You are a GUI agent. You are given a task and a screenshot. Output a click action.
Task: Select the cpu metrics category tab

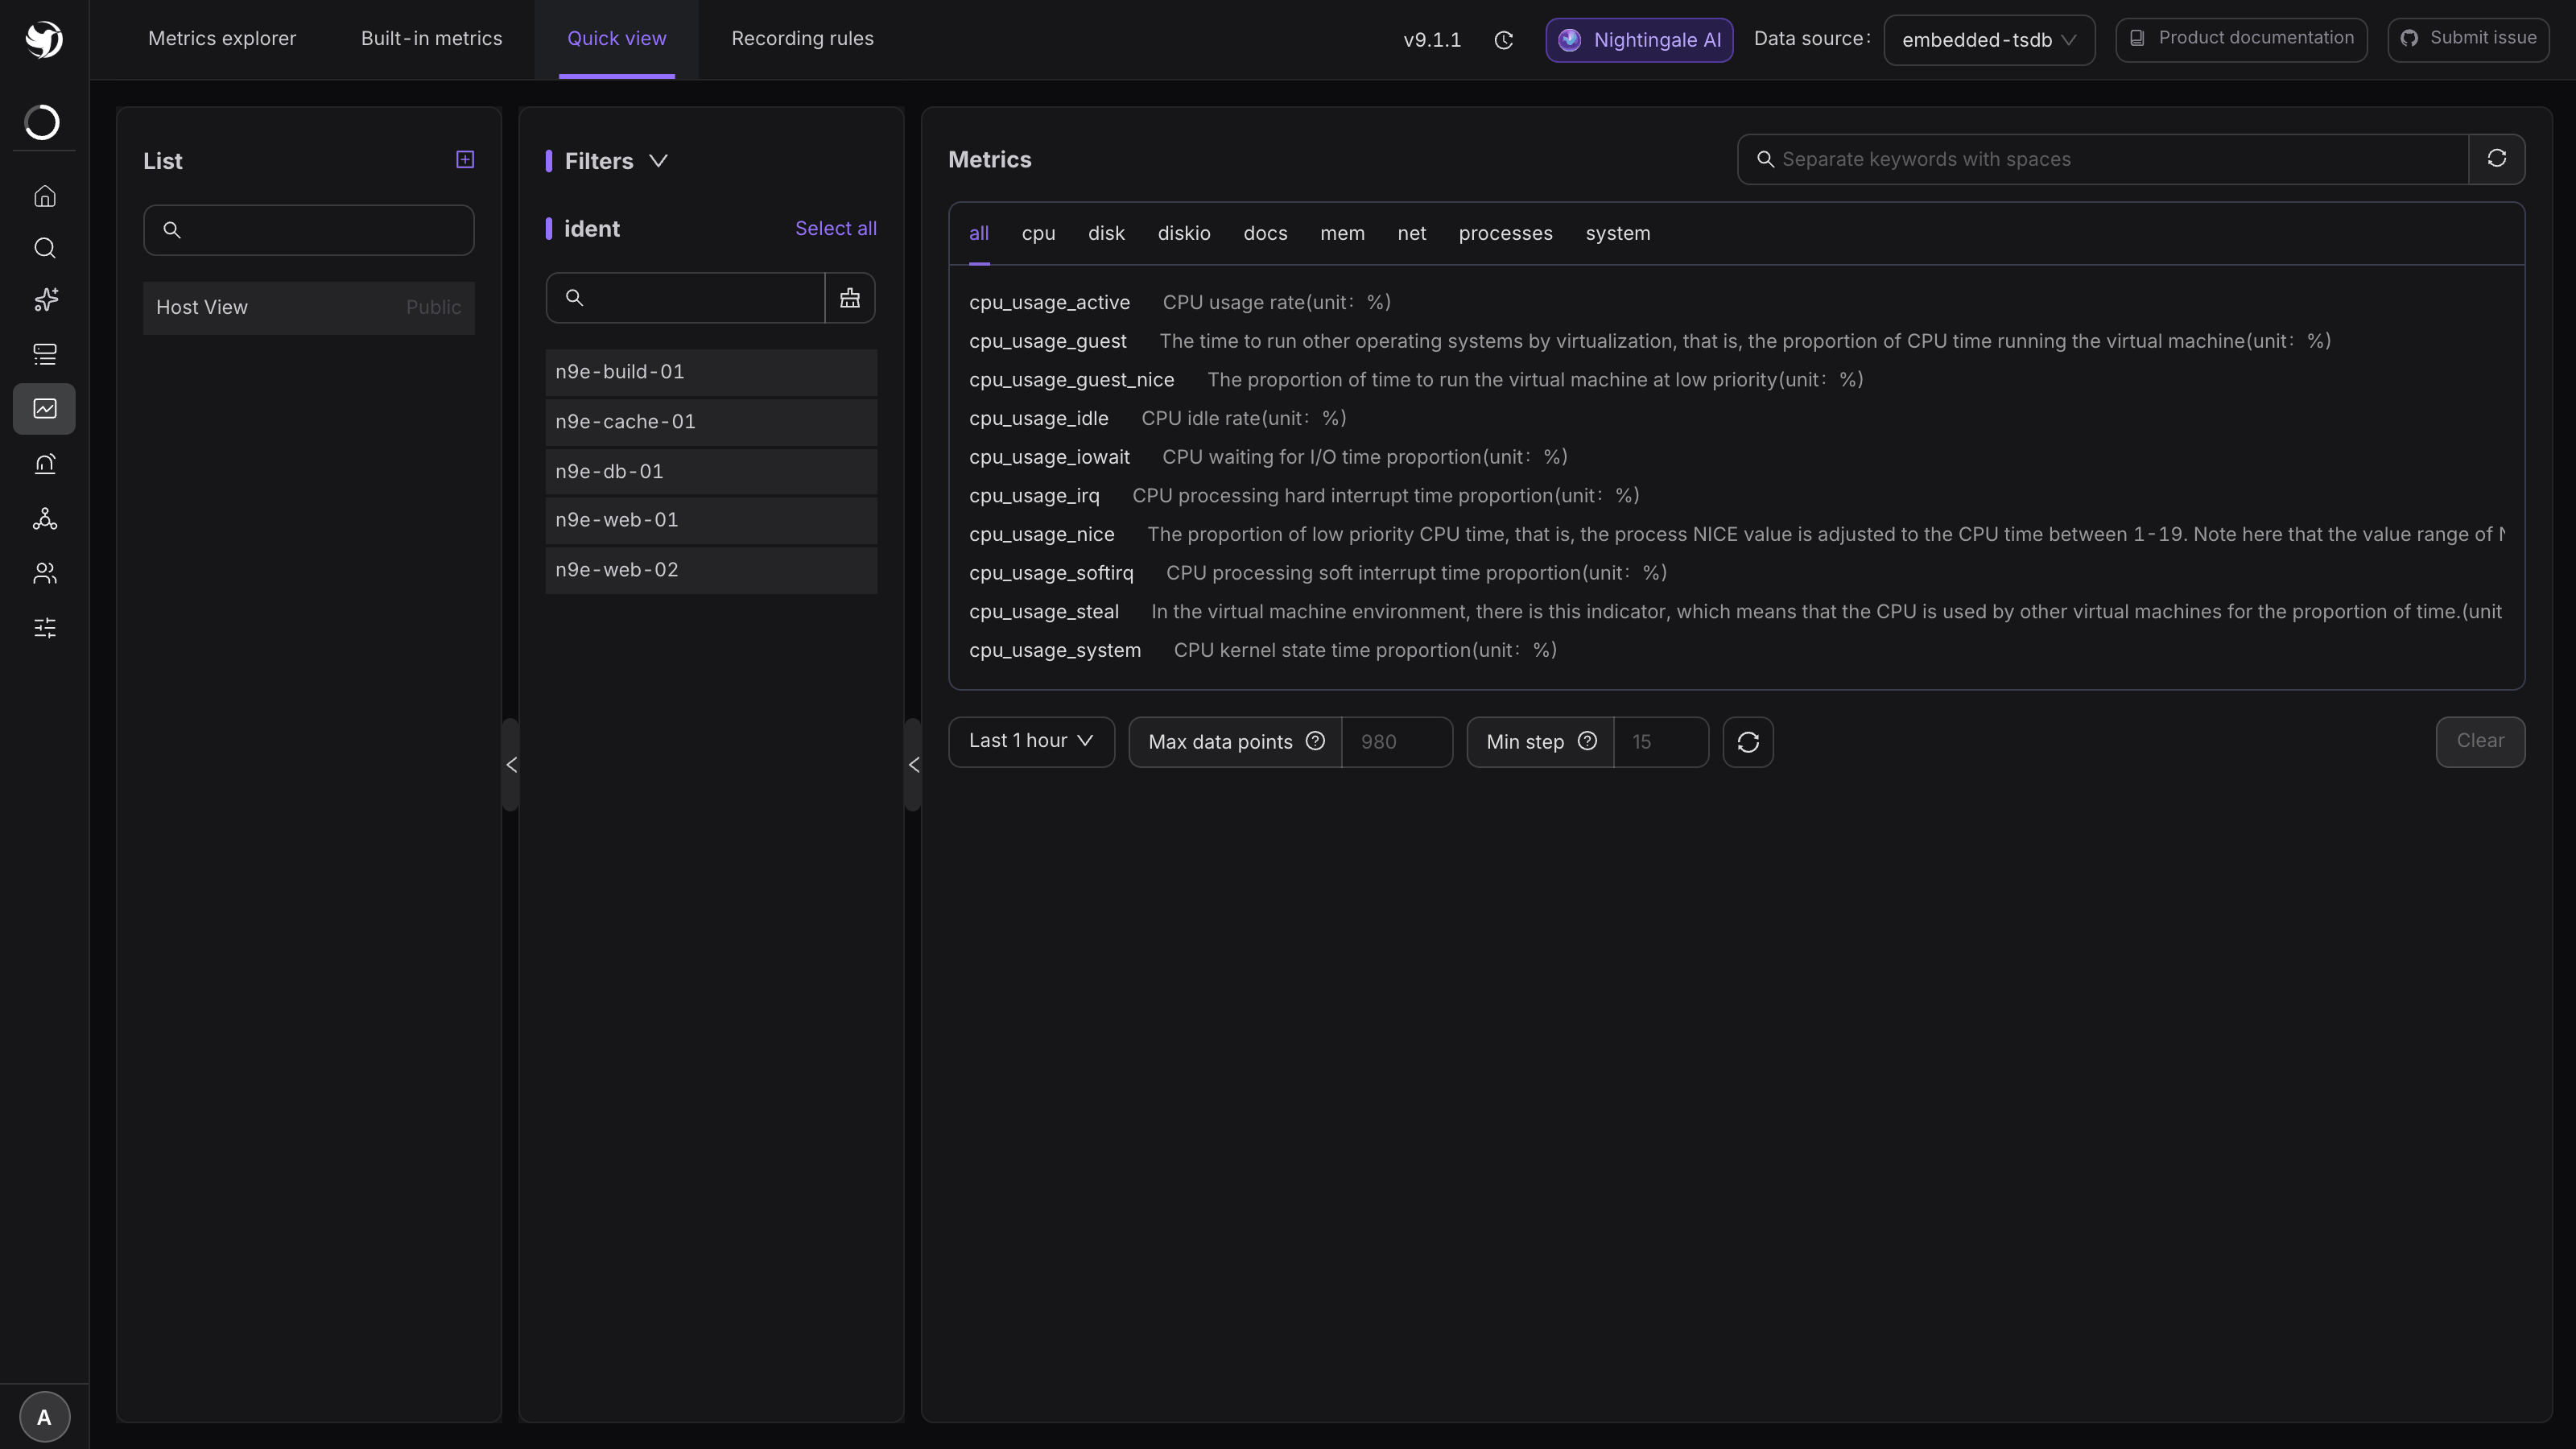[x=1038, y=234]
